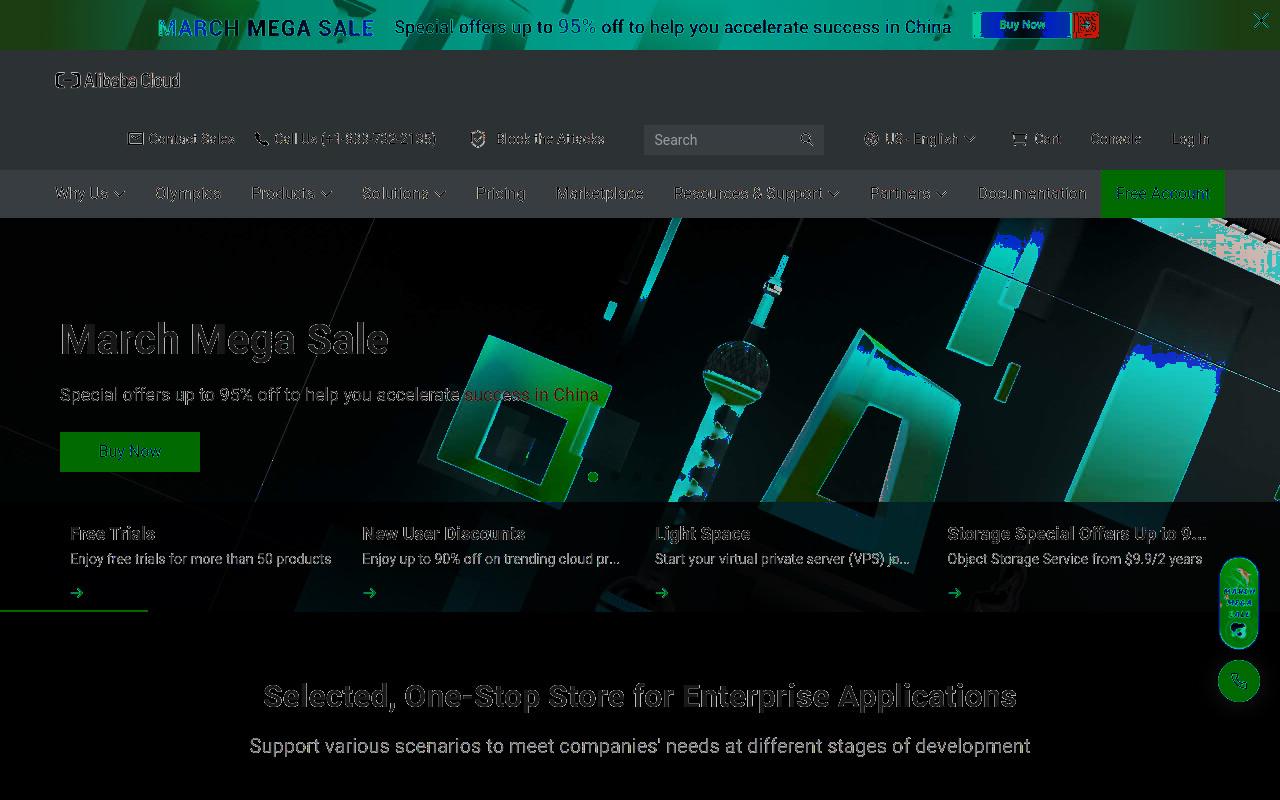Click "Support various scenarios to meet companies' needs" text

pyautogui.click(x=640, y=746)
